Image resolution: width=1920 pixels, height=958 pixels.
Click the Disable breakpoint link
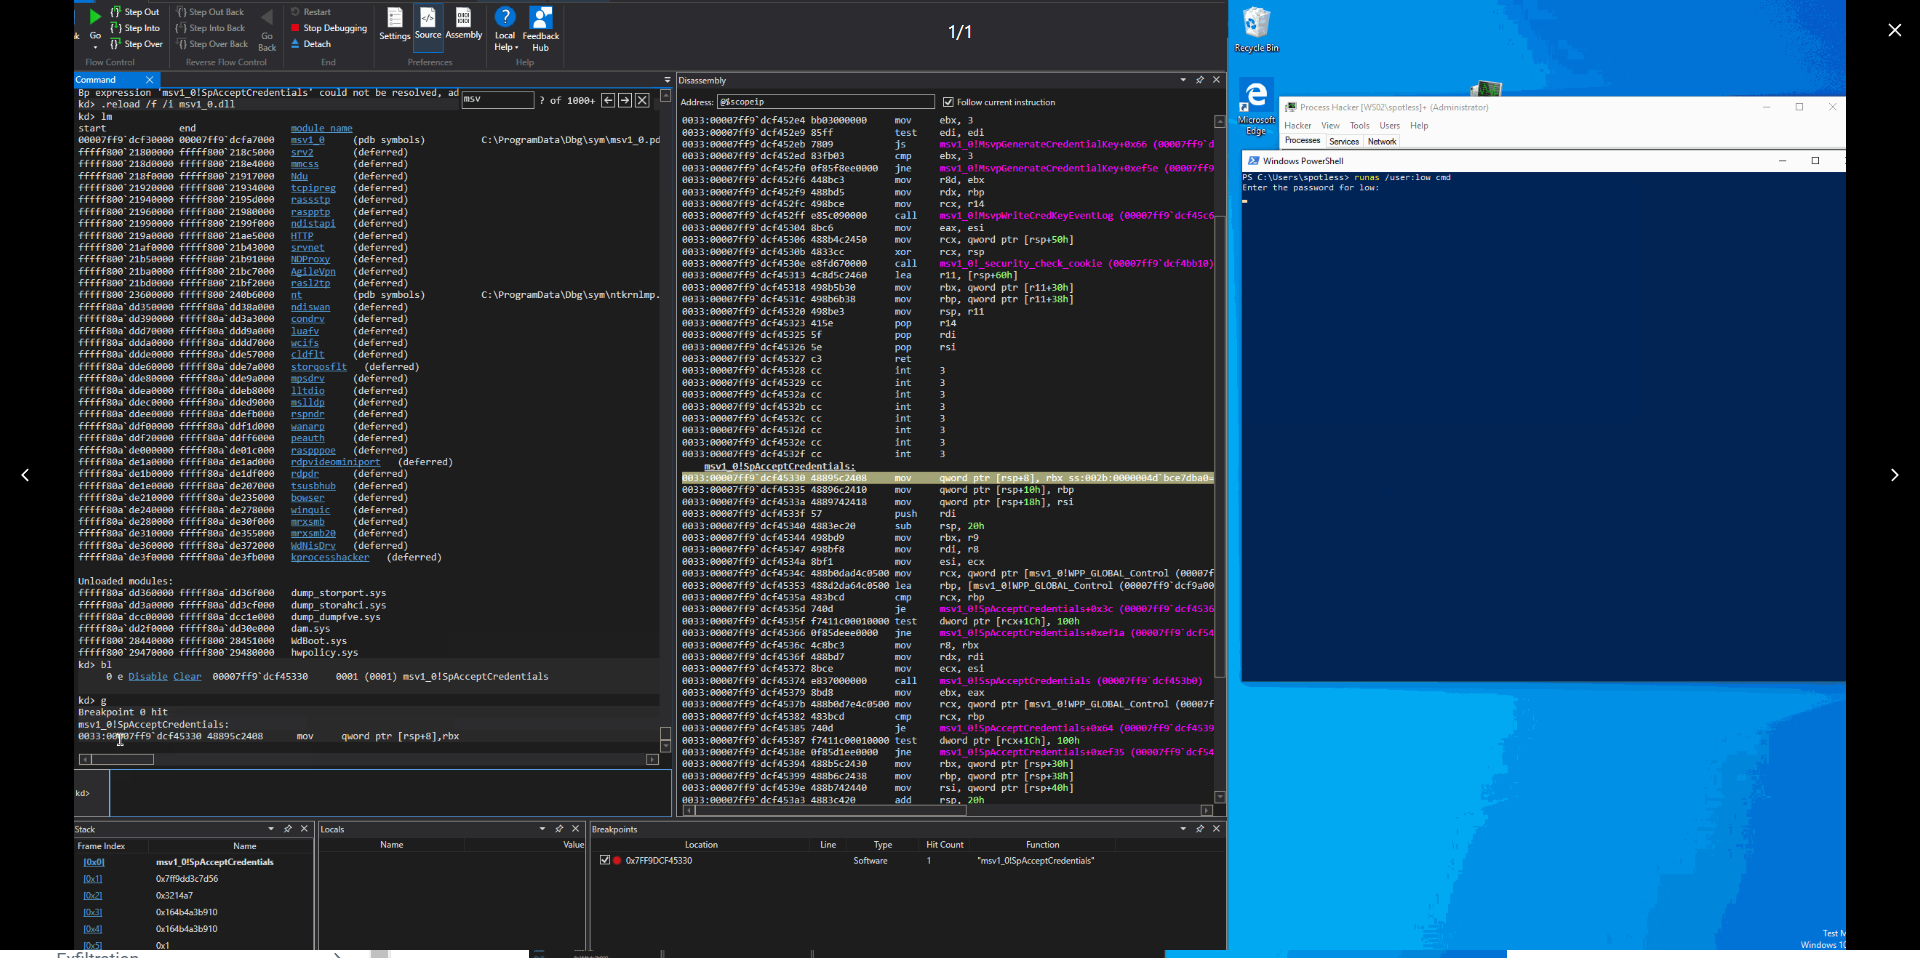(x=148, y=677)
